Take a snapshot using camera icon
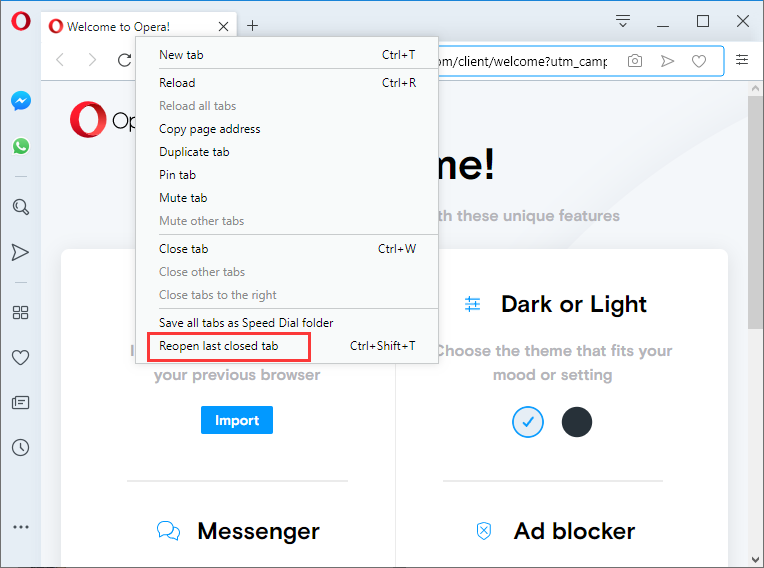The image size is (764, 568). point(635,61)
